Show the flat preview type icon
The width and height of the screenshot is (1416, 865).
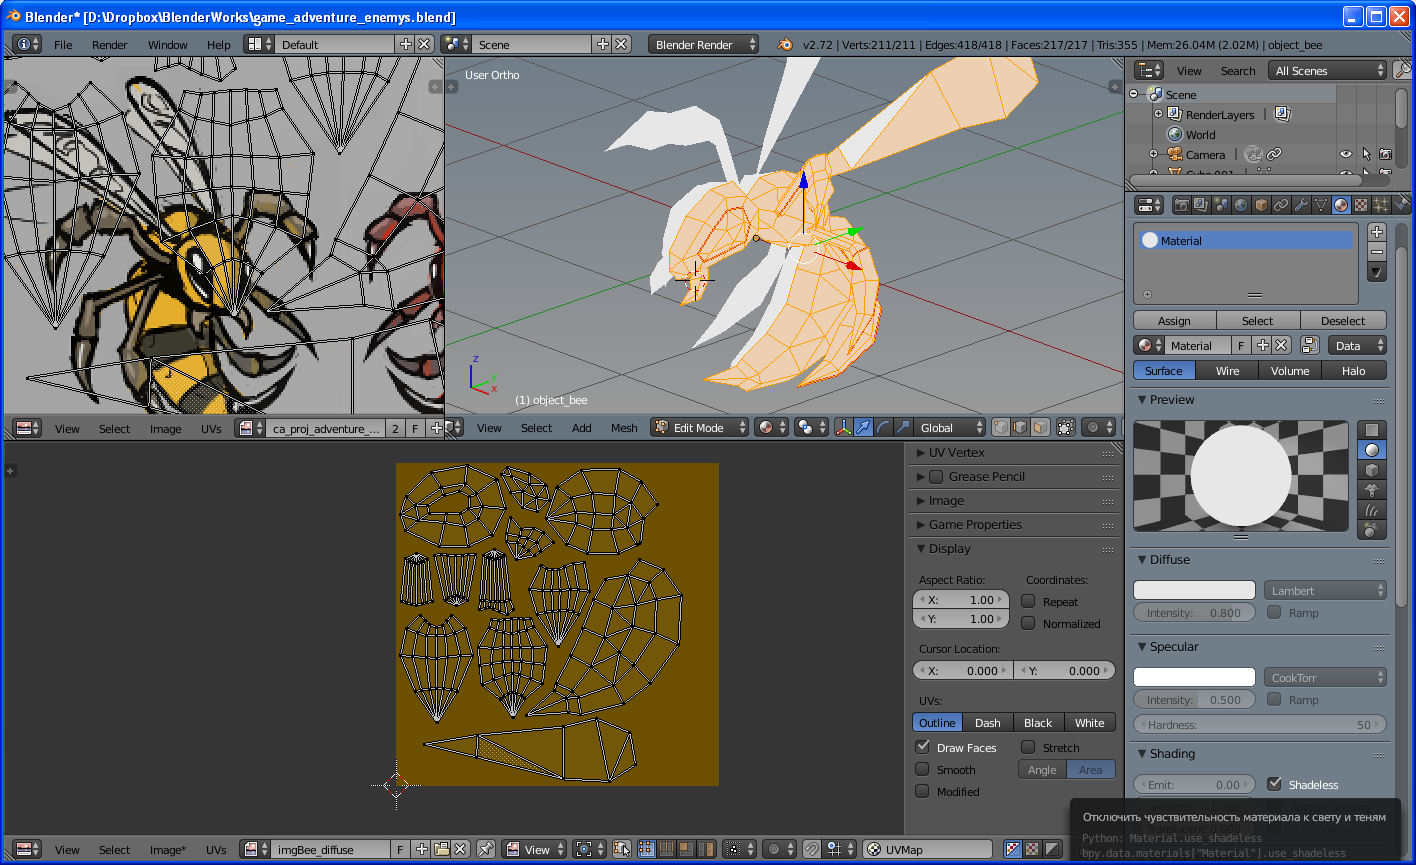point(1372,429)
